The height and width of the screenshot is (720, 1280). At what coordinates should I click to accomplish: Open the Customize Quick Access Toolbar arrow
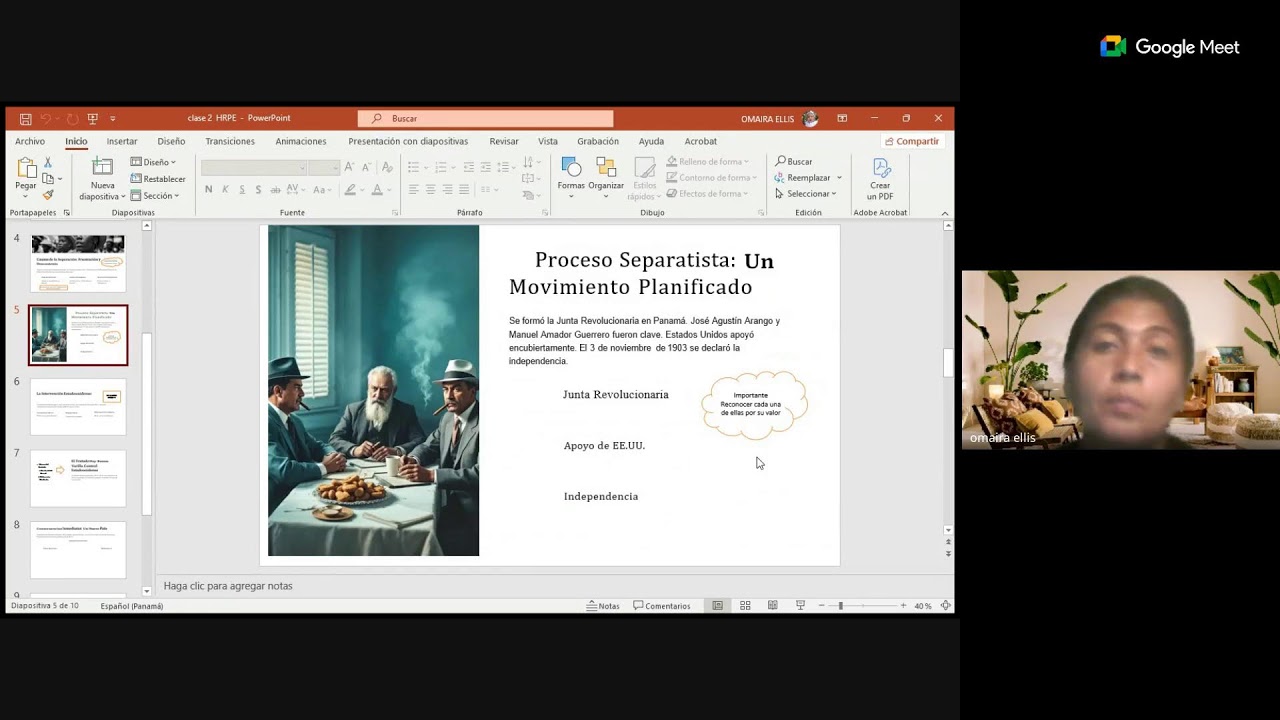coord(112,118)
